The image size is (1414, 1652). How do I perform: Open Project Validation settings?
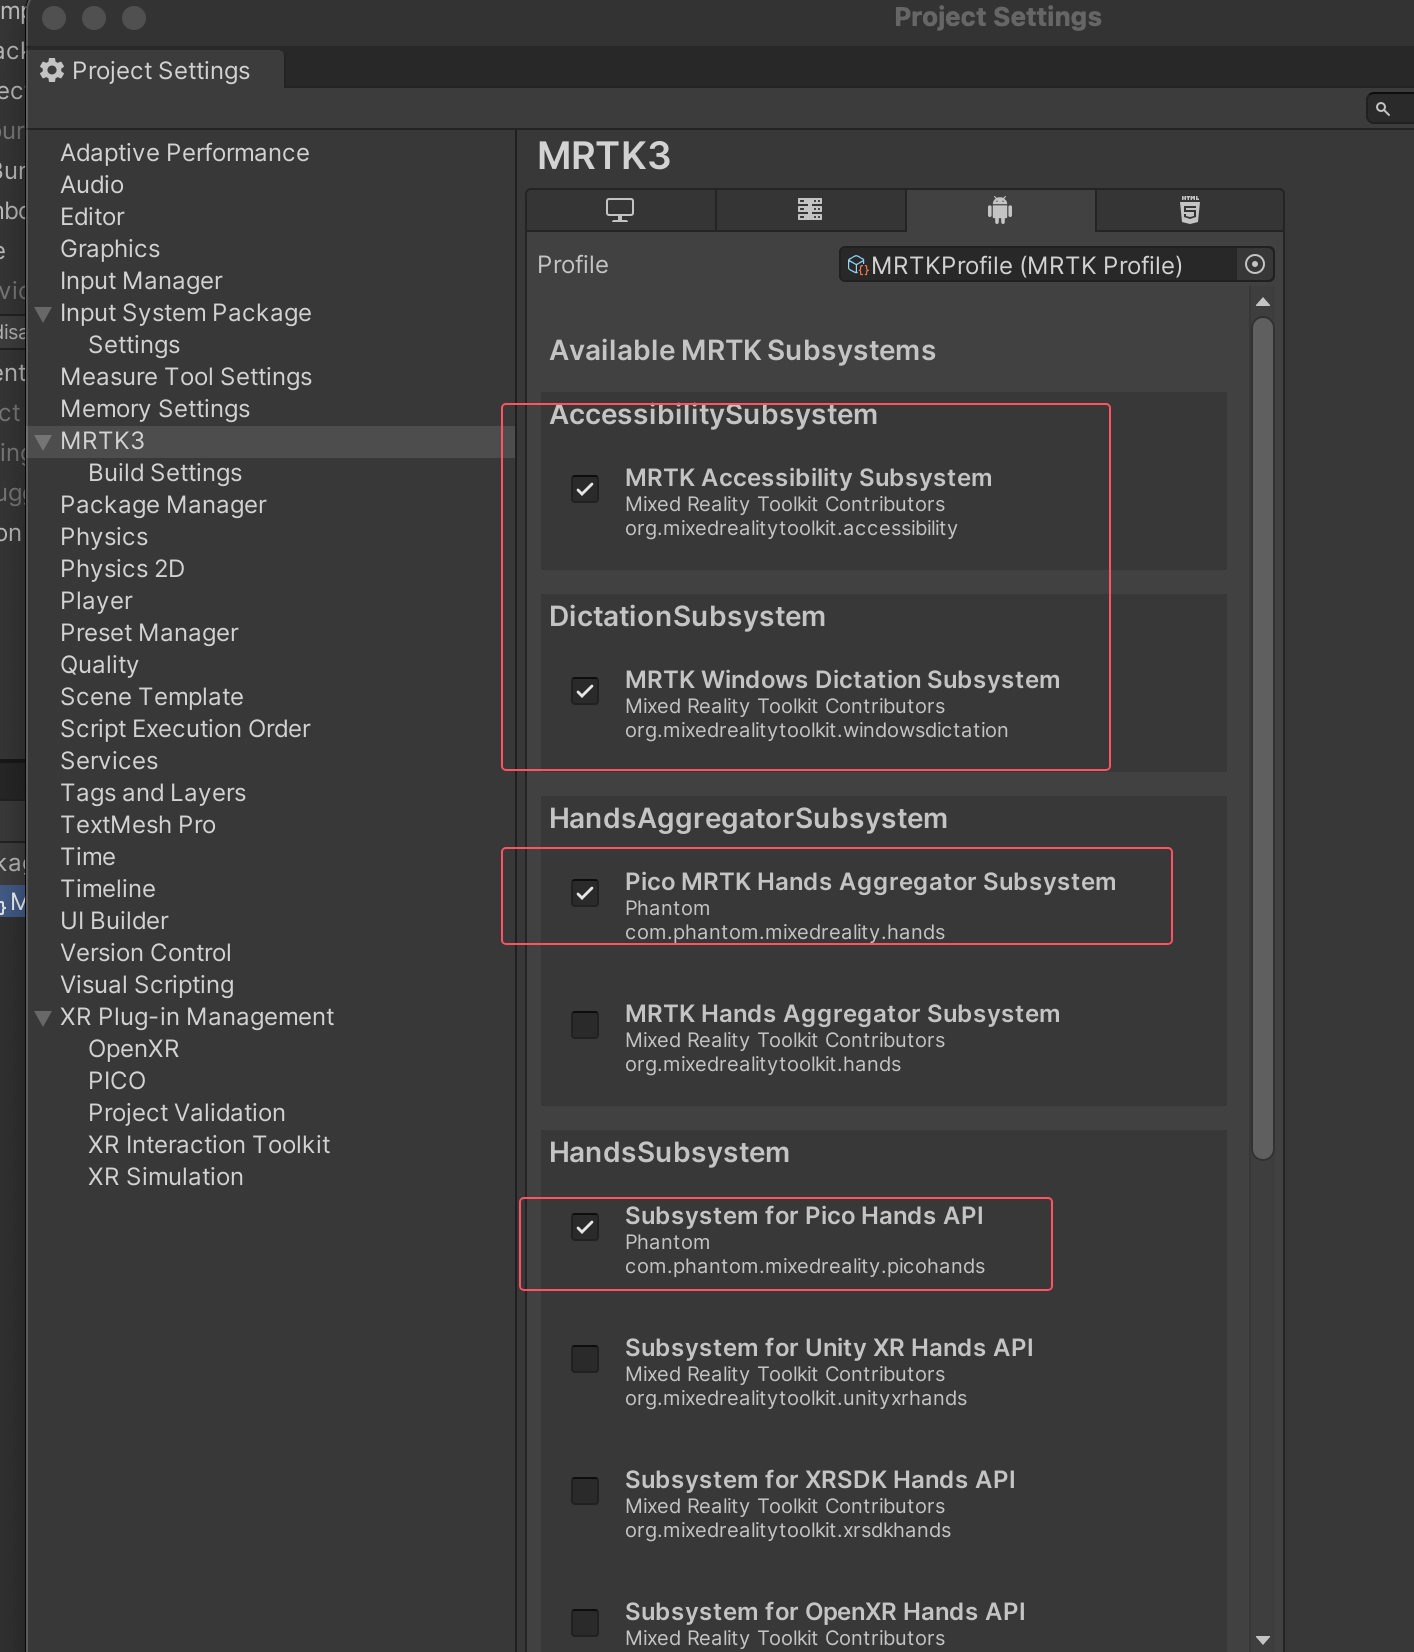187,1113
